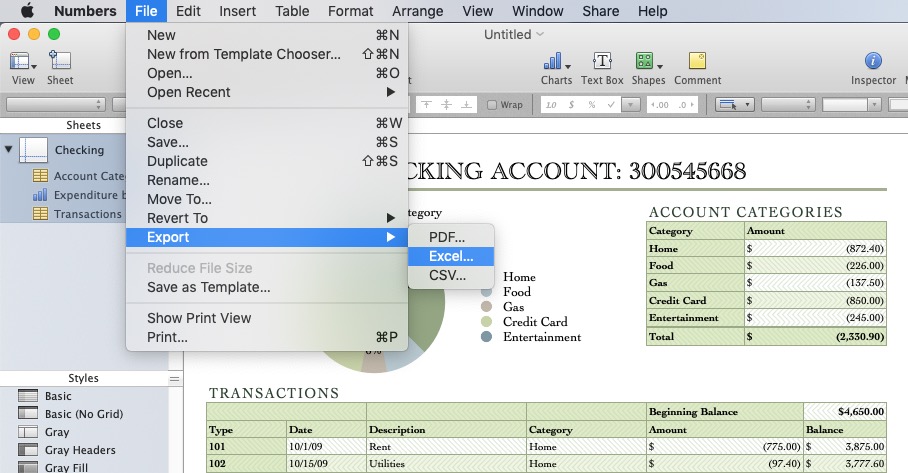Choose Revert To submenu
Screen dimensions: 908x473
[x=267, y=218]
